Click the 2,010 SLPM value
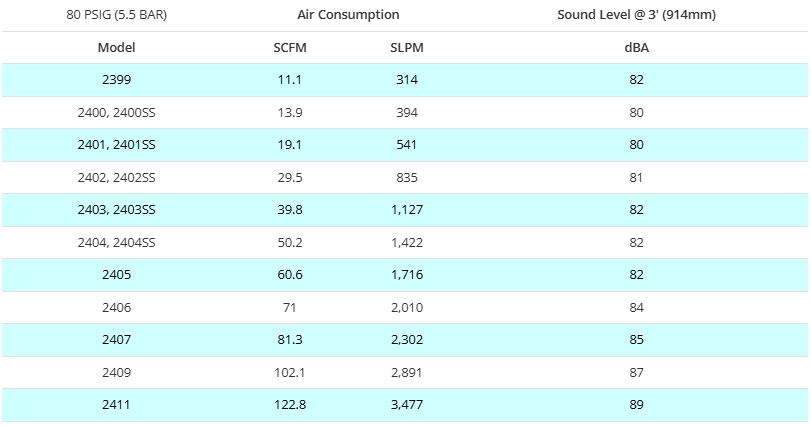 click(406, 308)
